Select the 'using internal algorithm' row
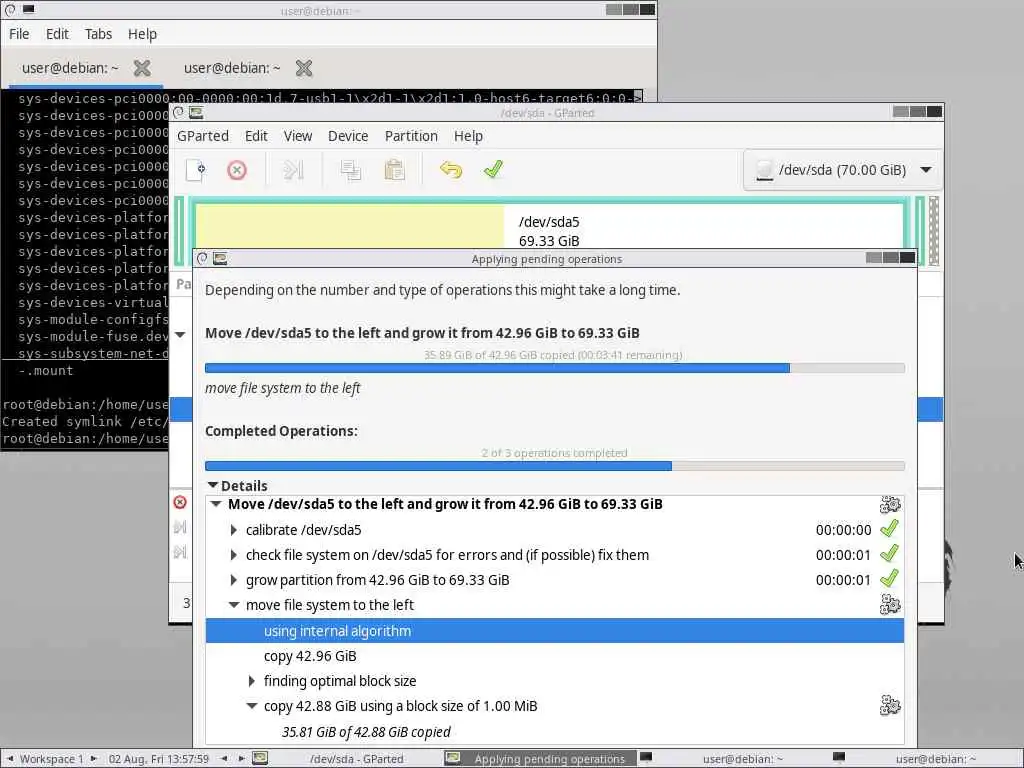Viewport: 1024px width, 768px height. coord(554,631)
